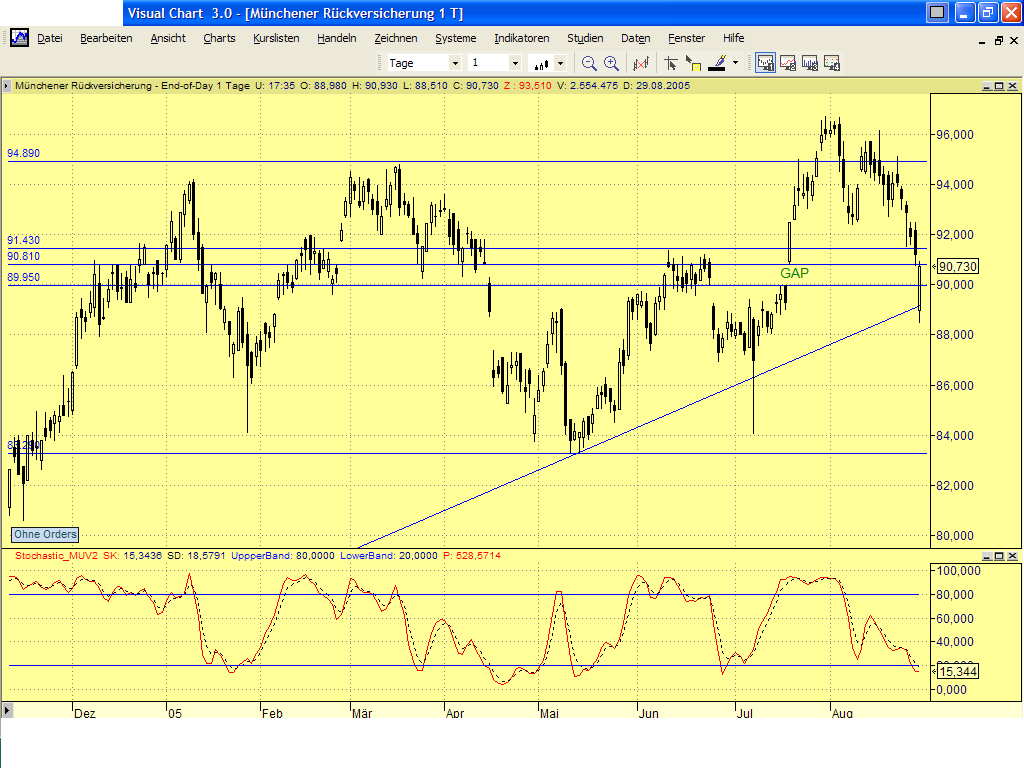Image resolution: width=1024 pixels, height=768 pixels.
Task: Click the Ohne Orders button
Action: 43,535
